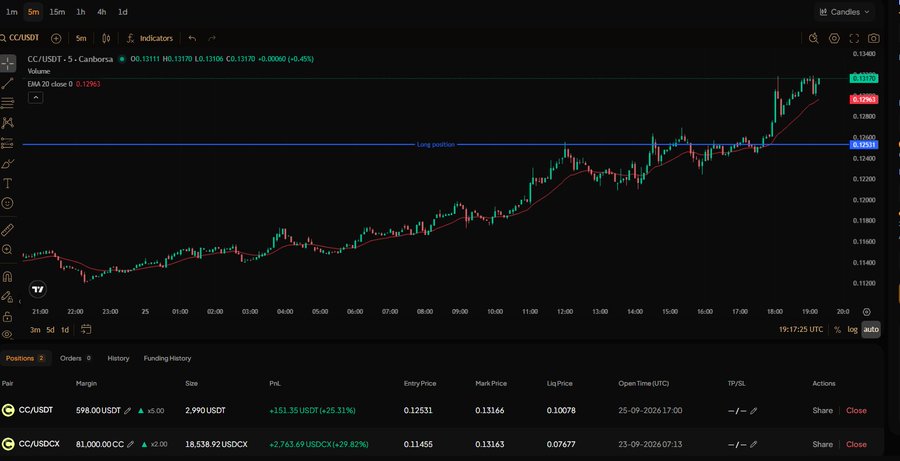This screenshot has width=900, height=461.
Task: Select the ruler measure tool
Action: 7,230
